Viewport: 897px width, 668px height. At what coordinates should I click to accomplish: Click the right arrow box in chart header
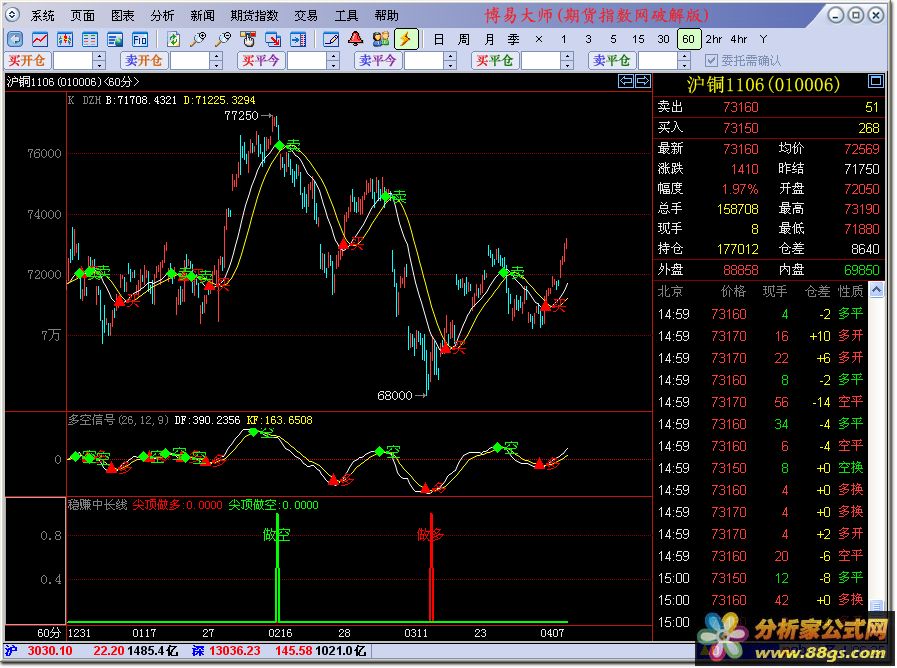642,81
